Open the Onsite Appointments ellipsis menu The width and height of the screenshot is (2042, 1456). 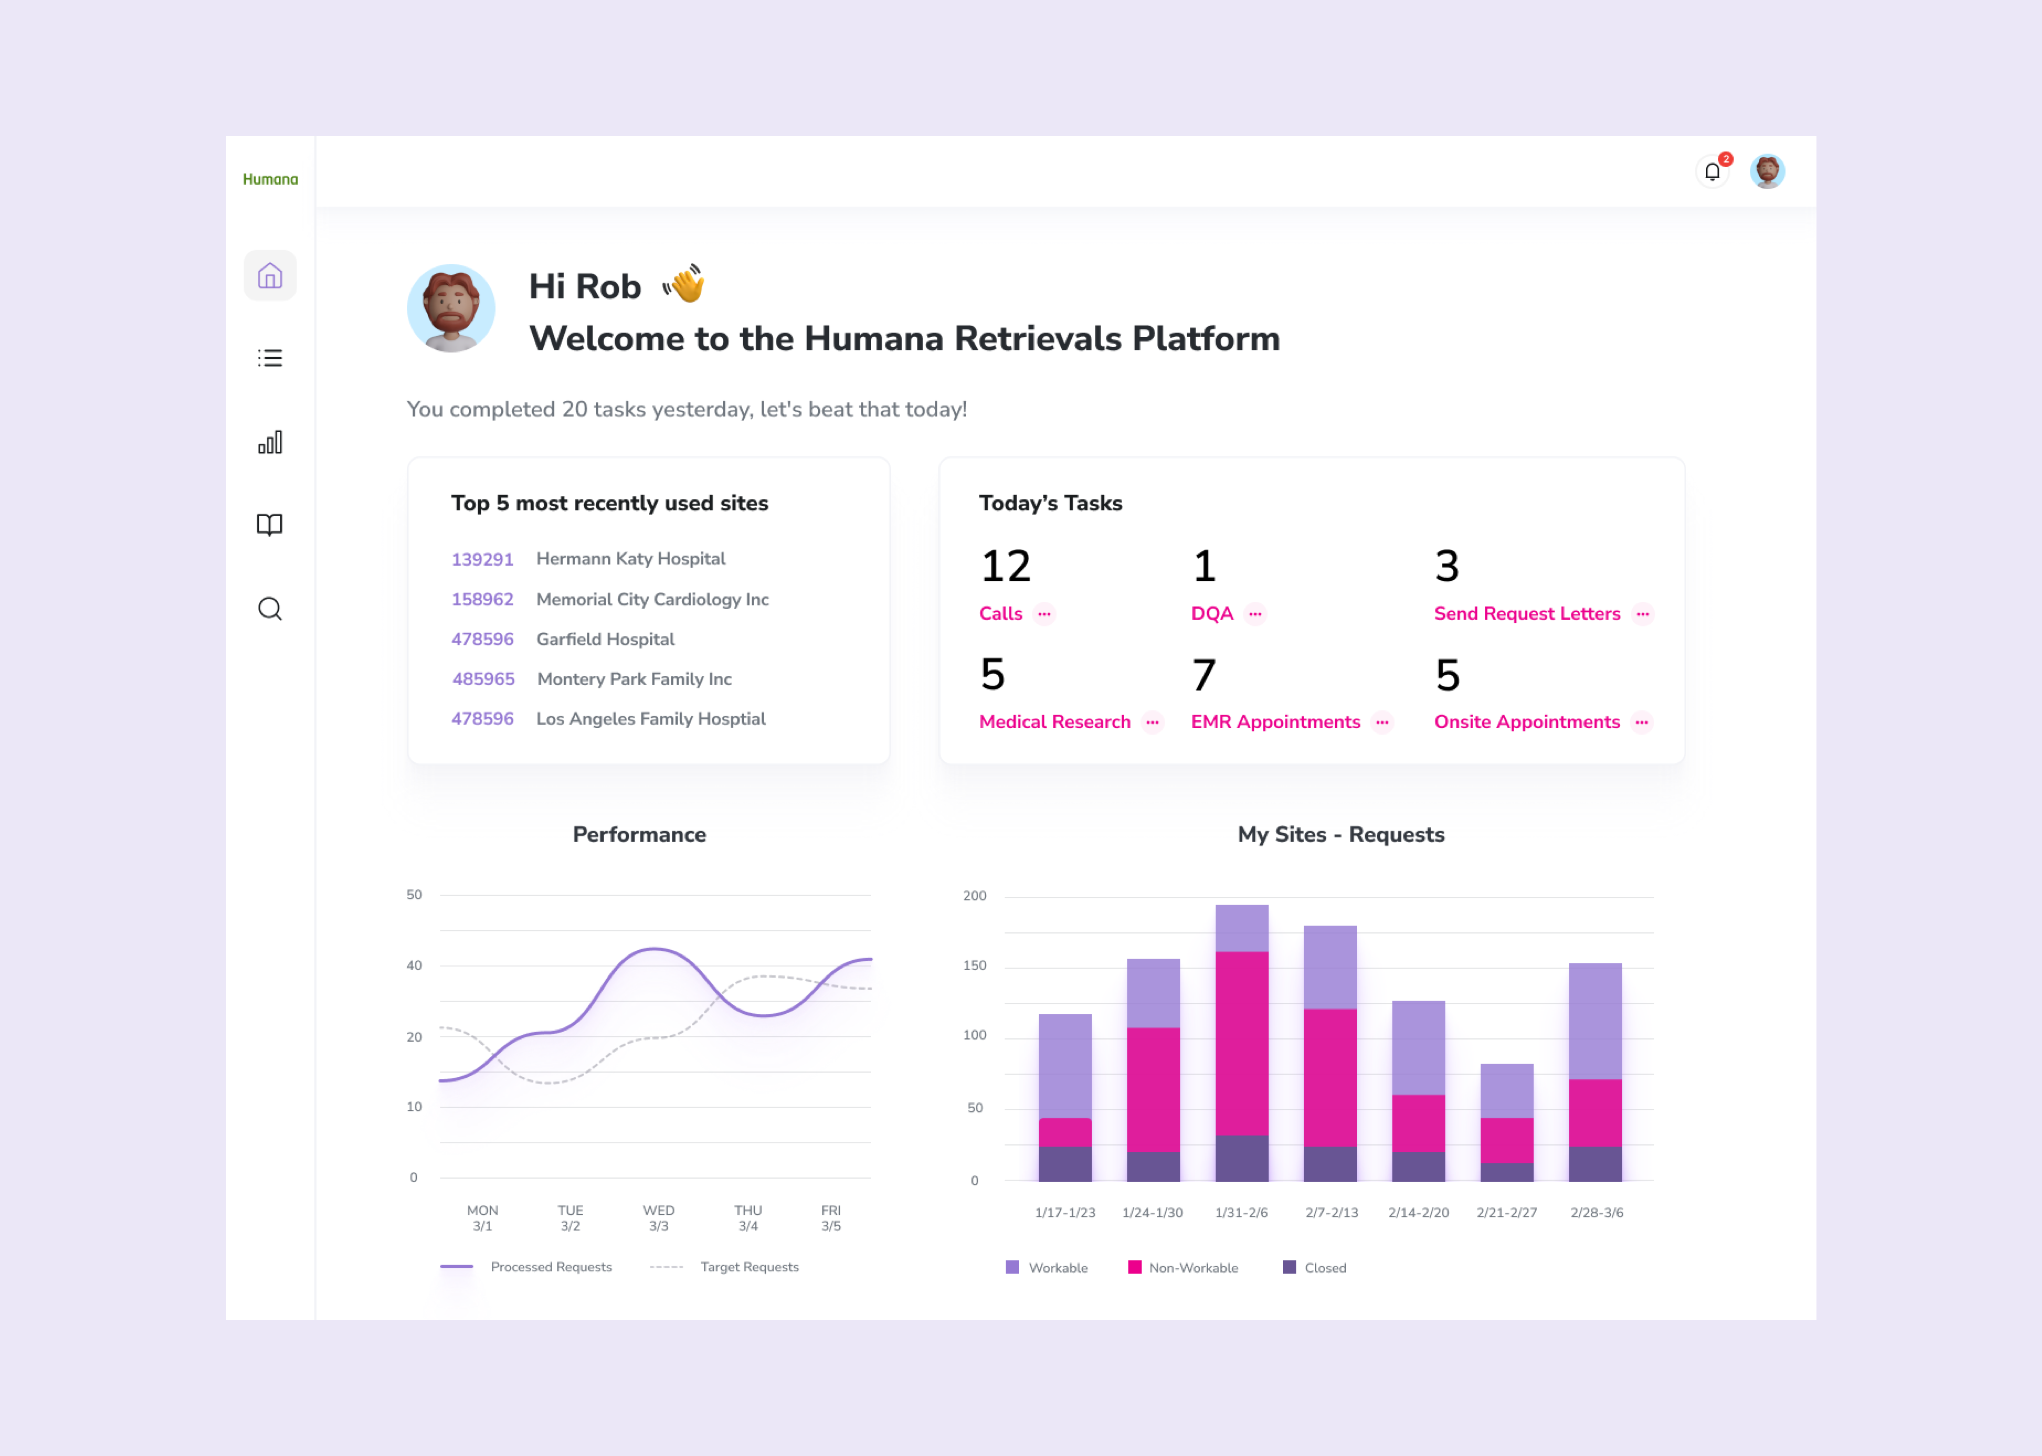(1642, 722)
